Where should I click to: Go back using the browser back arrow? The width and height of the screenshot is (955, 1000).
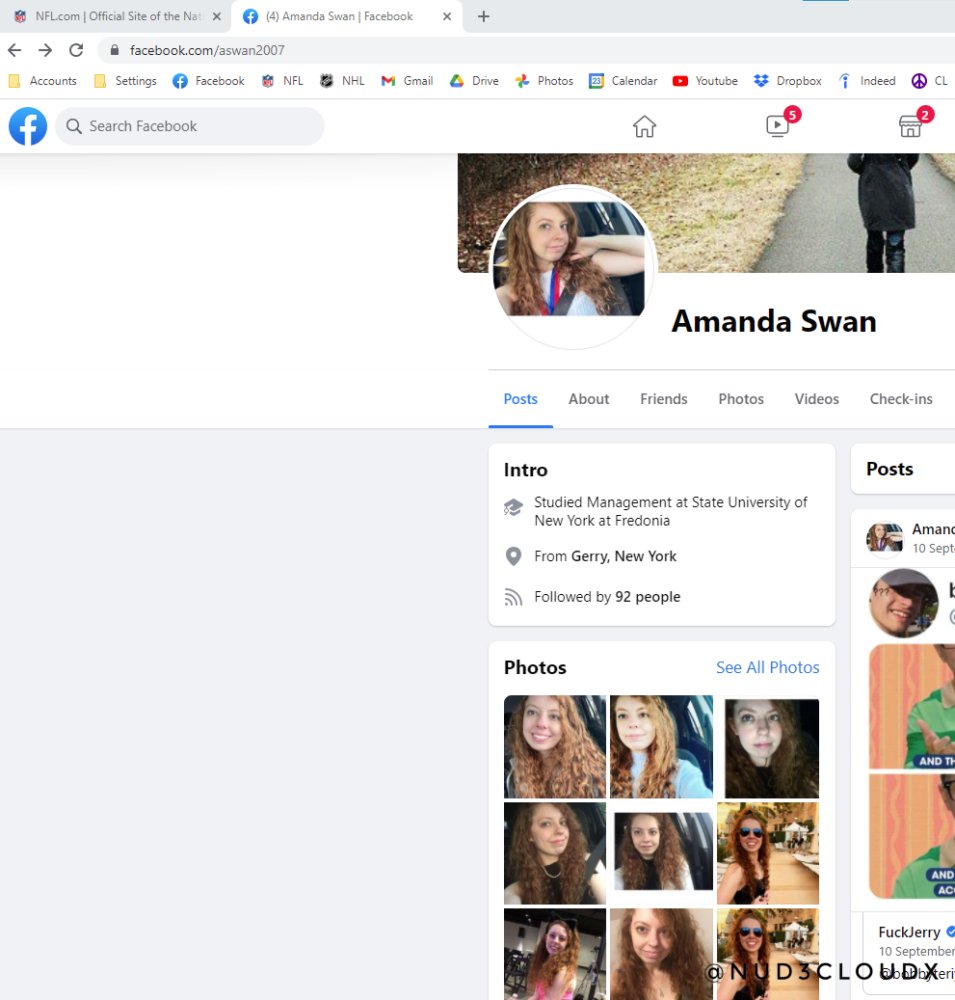click(15, 50)
